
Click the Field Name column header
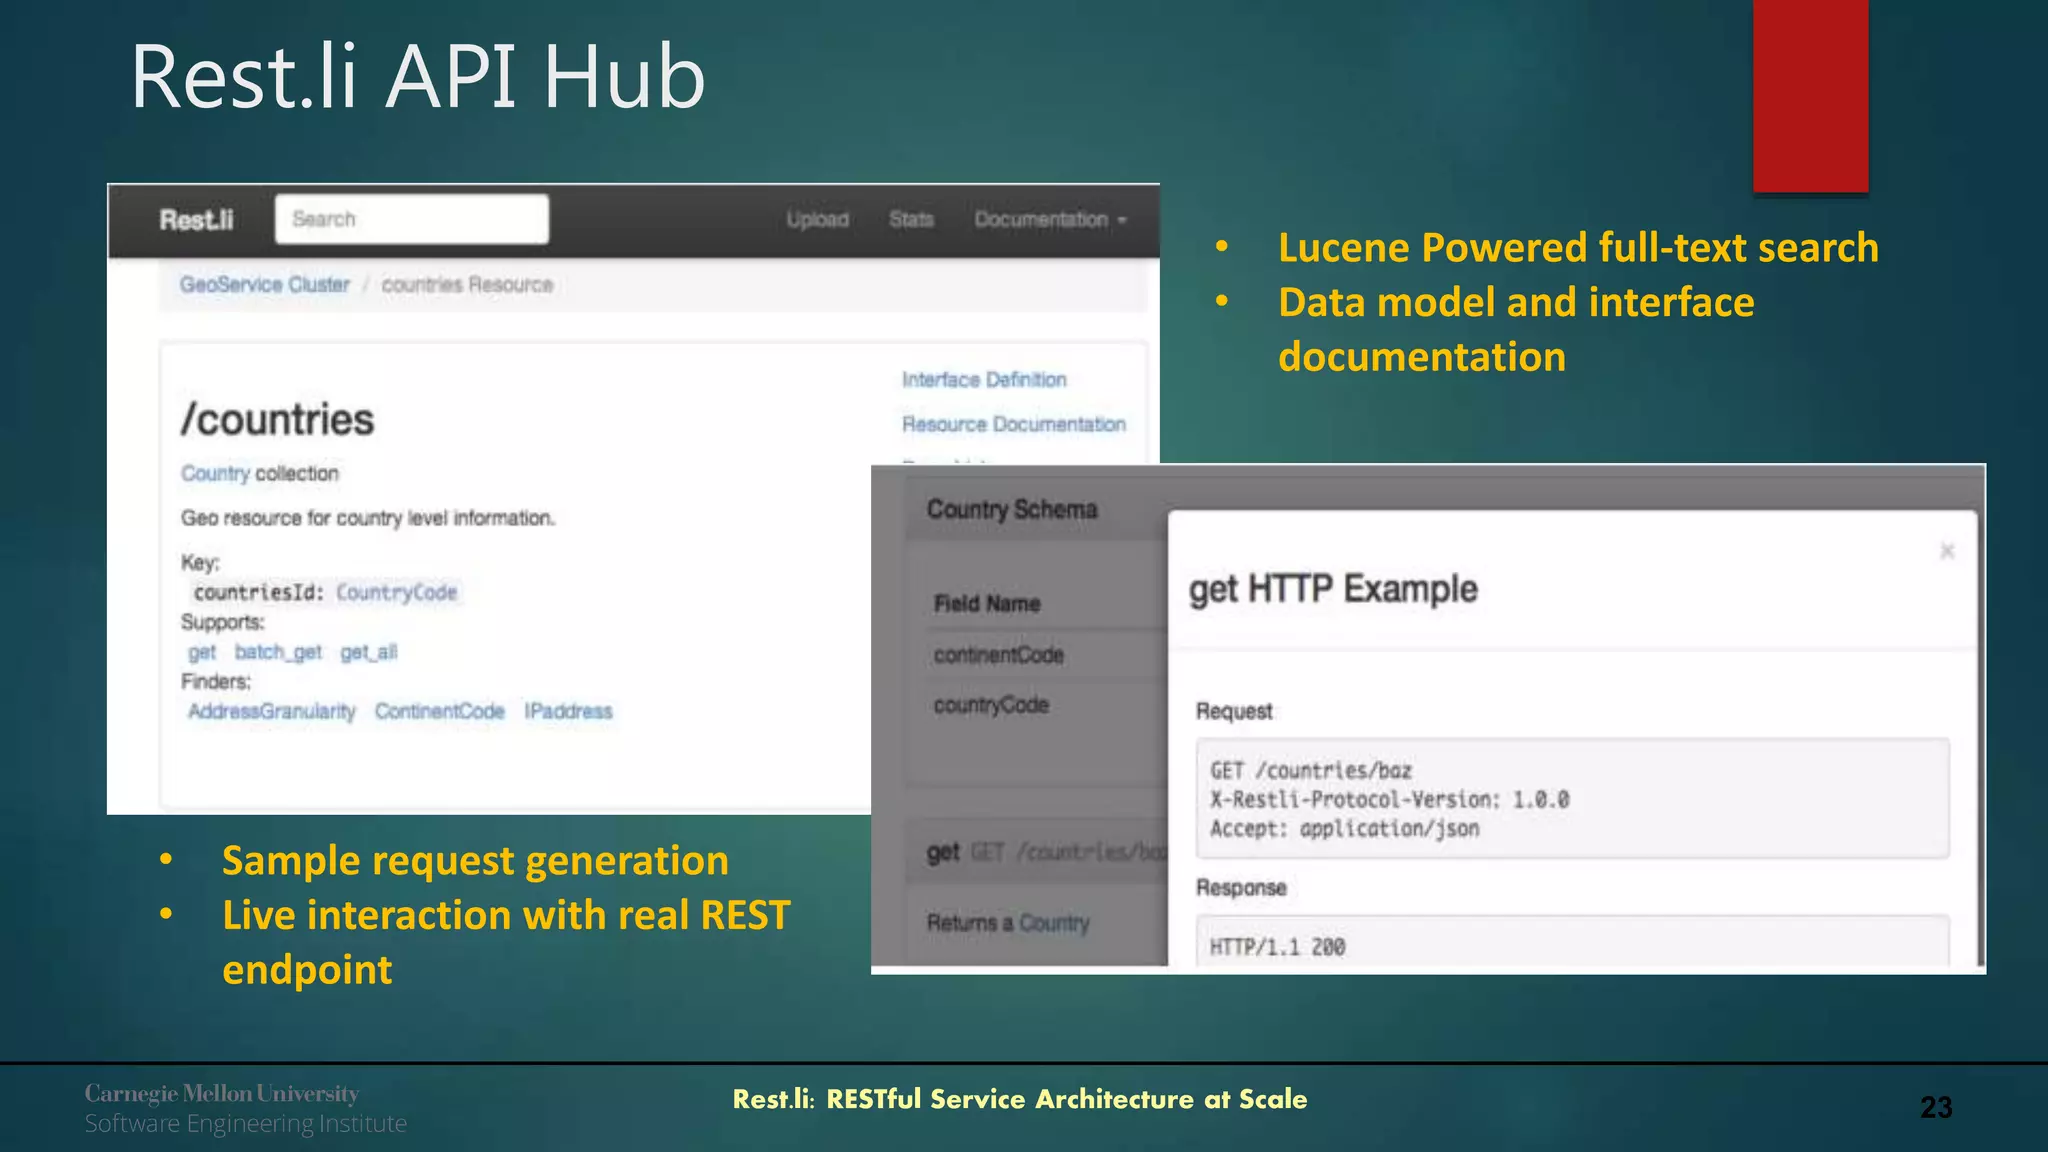(x=987, y=603)
